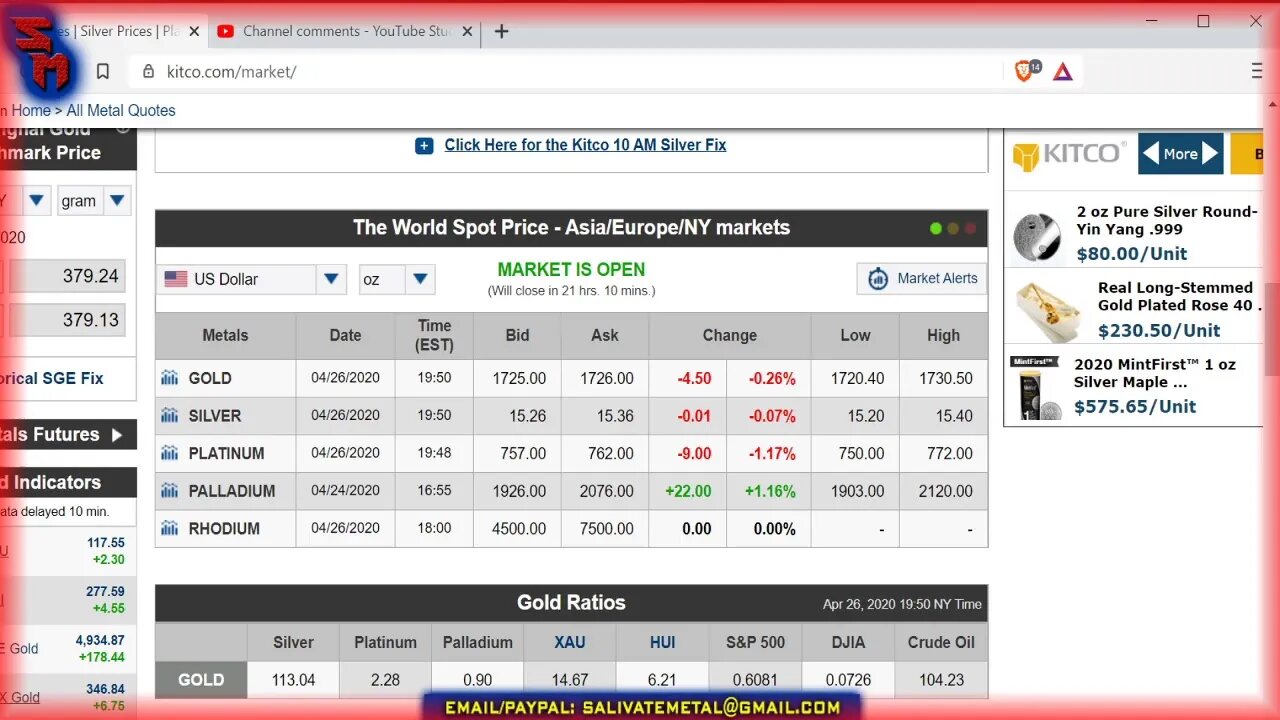Image resolution: width=1280 pixels, height=720 pixels.
Task: Click the Brave Shields lion icon
Action: tap(1024, 71)
